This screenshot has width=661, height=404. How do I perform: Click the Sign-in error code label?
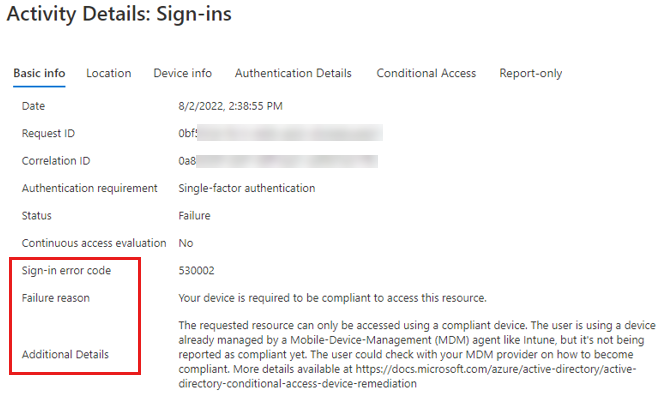click(x=66, y=271)
